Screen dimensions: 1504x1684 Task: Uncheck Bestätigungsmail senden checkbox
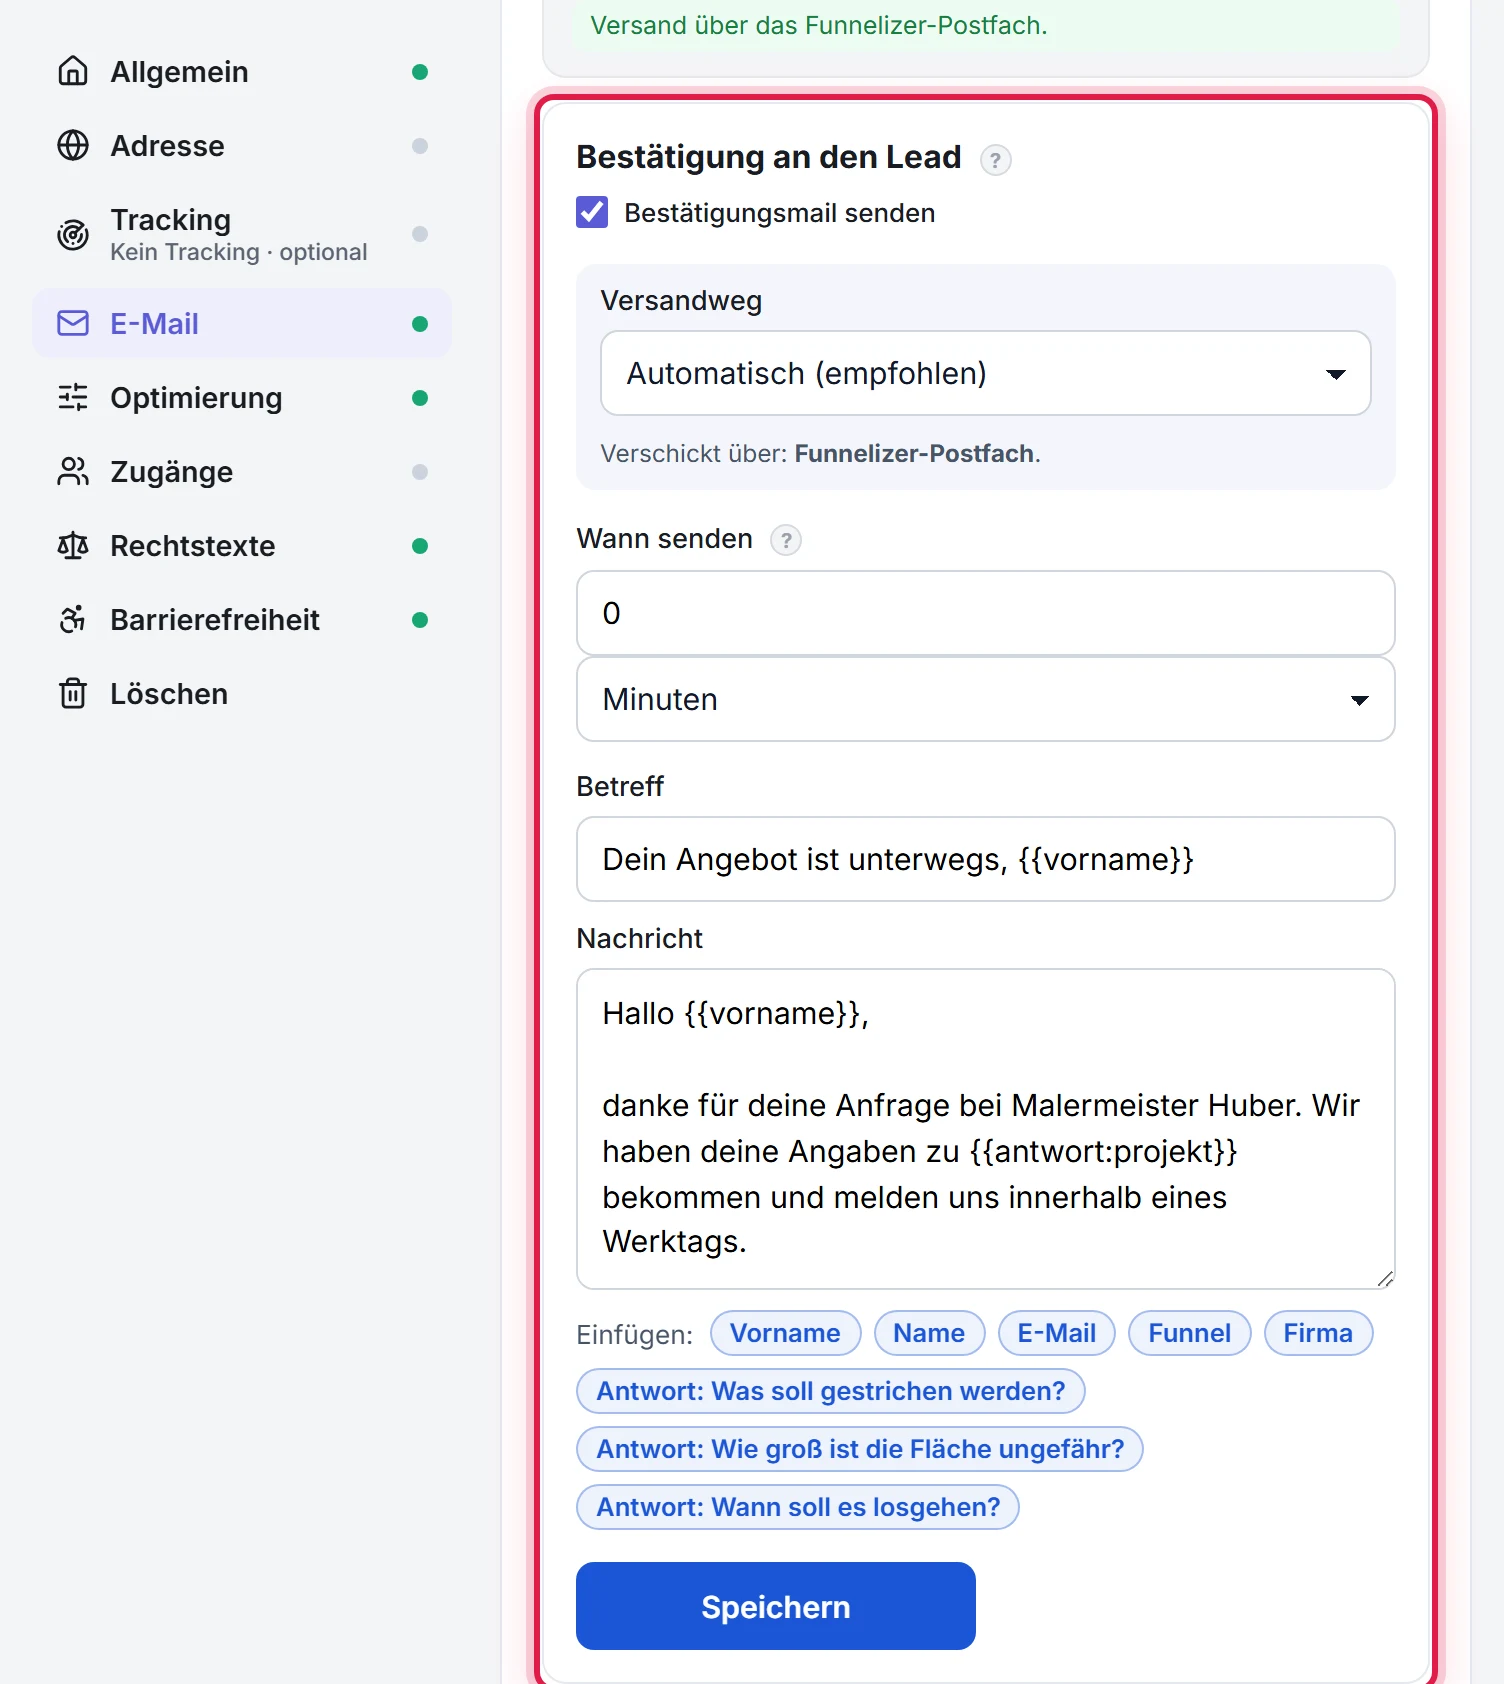592,212
